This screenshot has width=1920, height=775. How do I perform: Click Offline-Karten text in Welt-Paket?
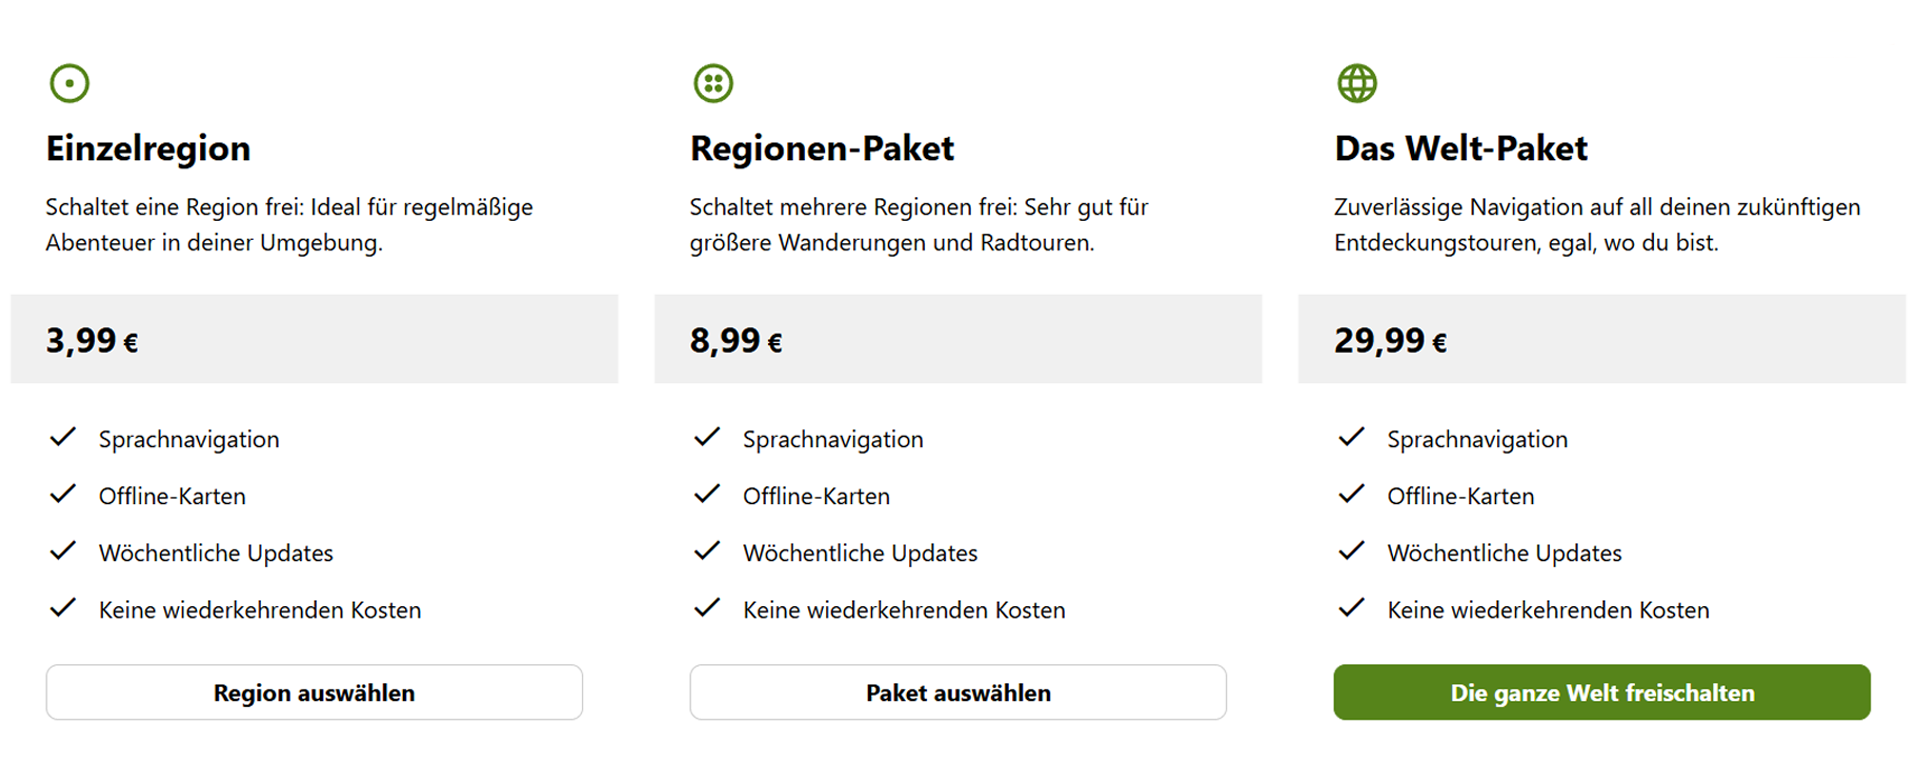[1460, 496]
